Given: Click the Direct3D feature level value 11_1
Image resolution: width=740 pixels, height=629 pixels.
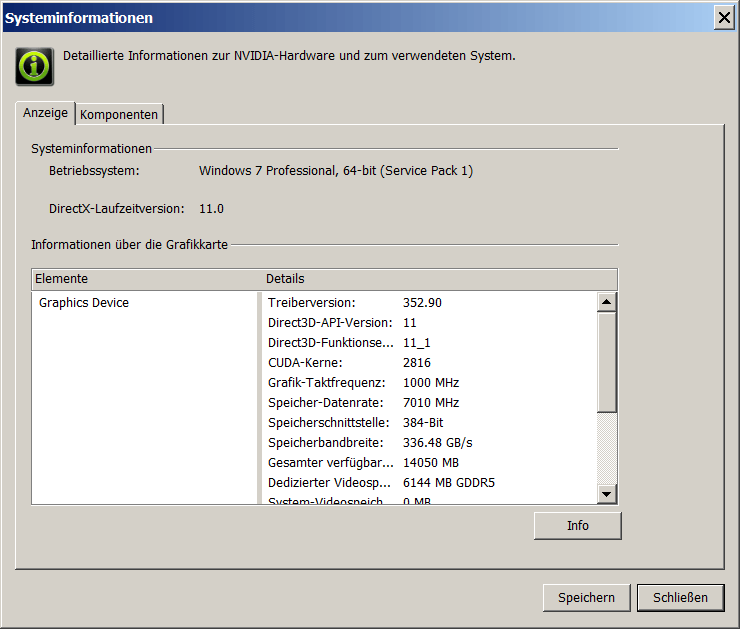Looking at the screenshot, I should 417,343.
